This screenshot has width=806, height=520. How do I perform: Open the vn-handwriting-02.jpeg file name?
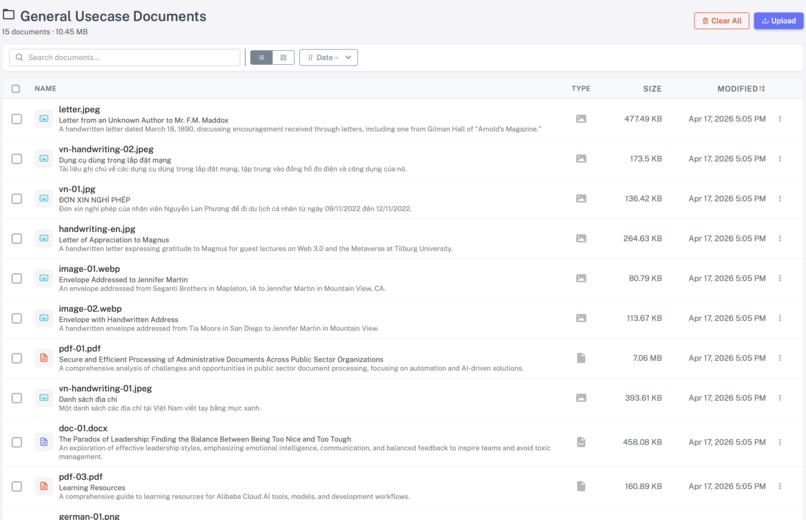(106, 149)
